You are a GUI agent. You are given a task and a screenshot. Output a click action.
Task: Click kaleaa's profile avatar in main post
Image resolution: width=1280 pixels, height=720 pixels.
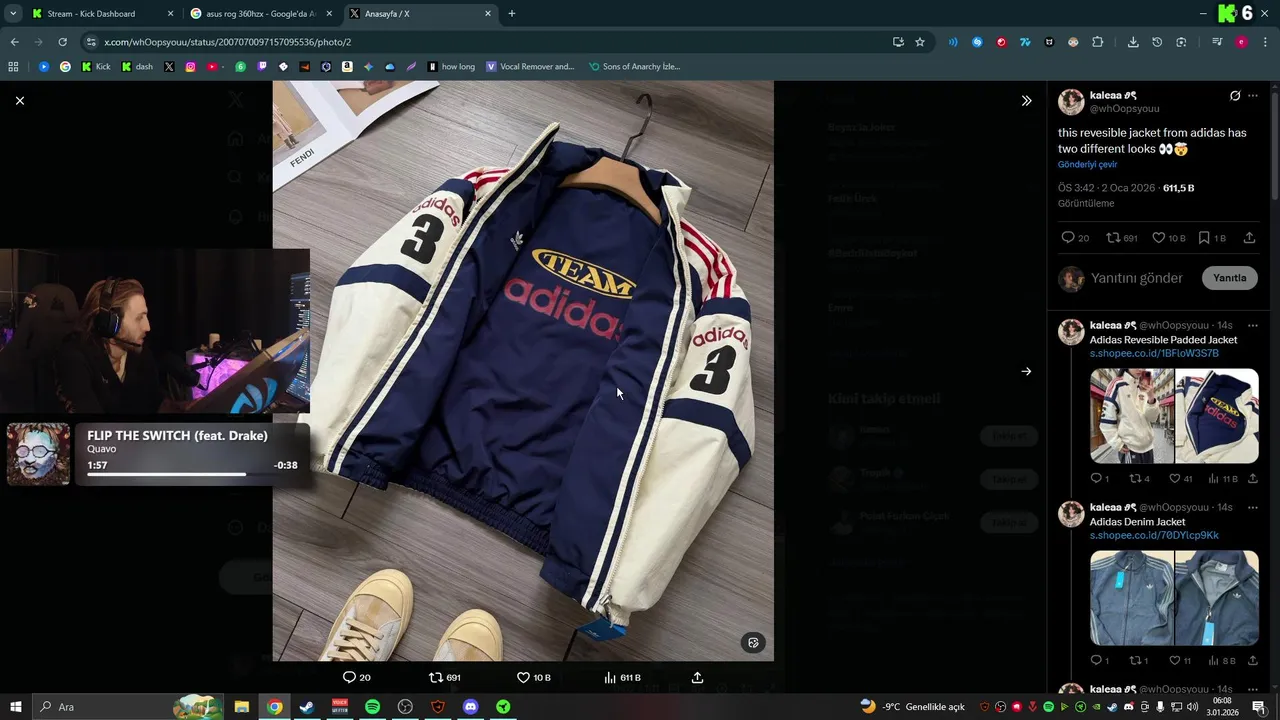(1071, 102)
